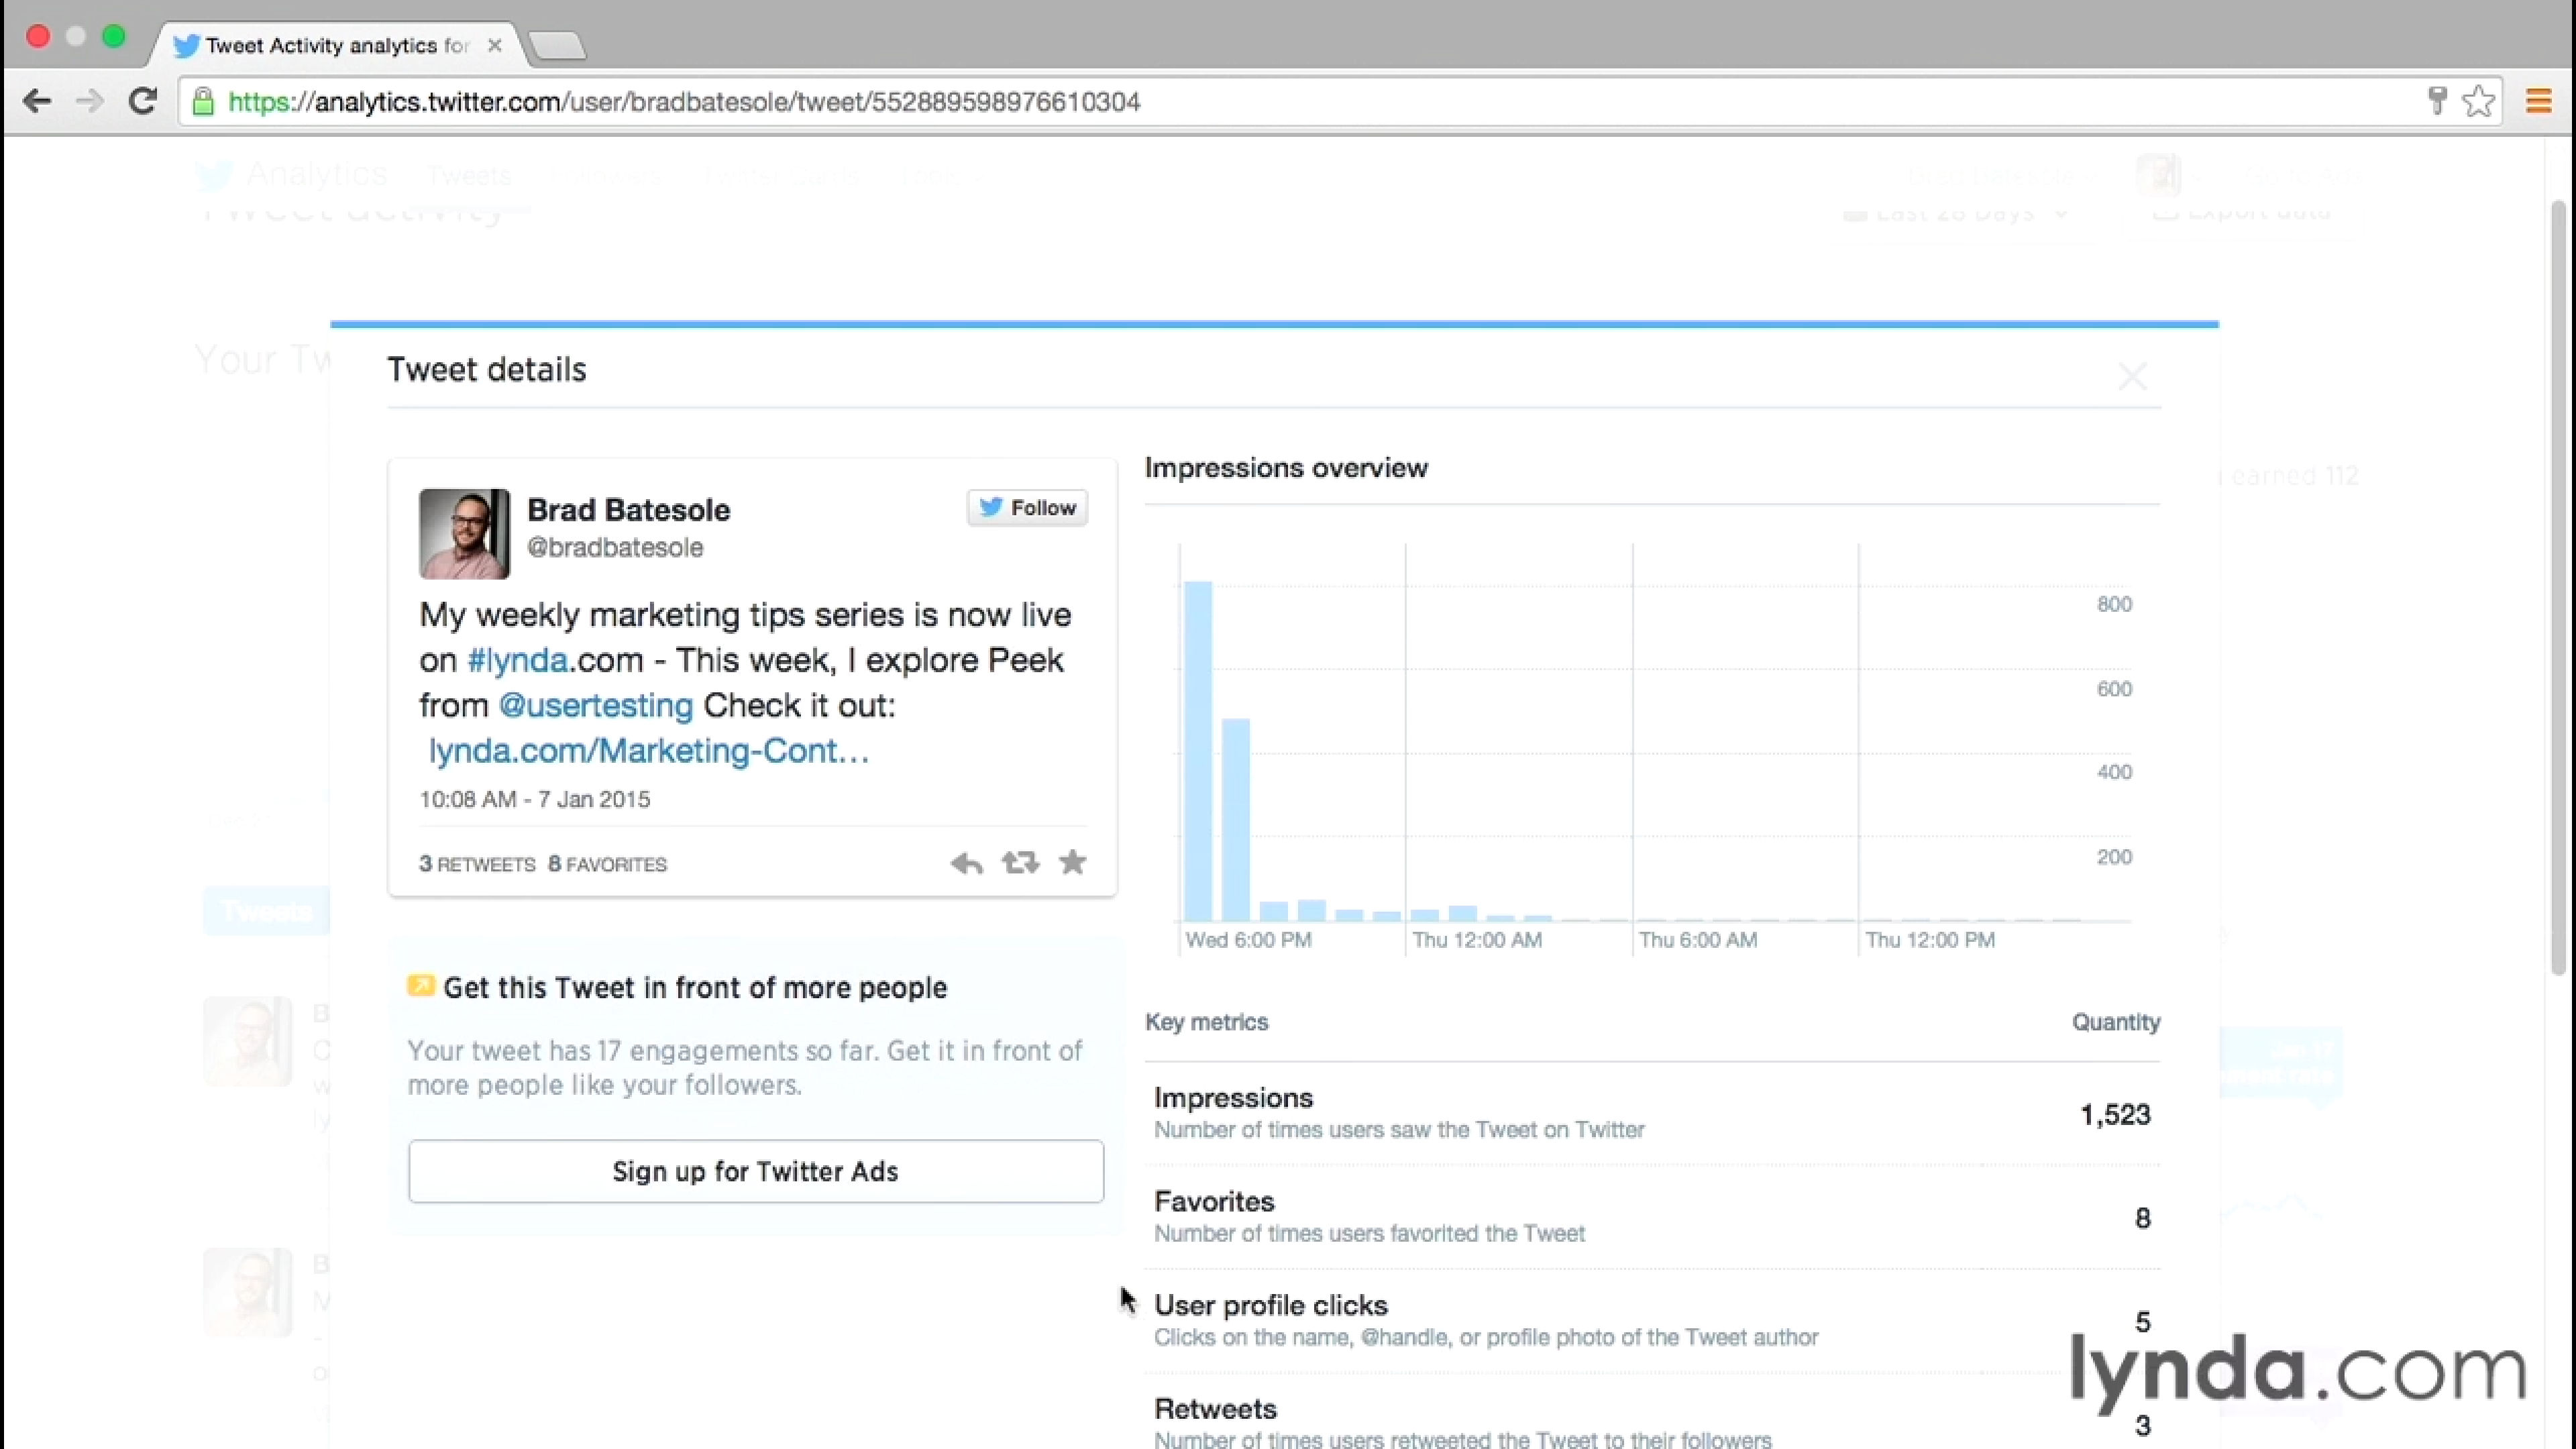The width and height of the screenshot is (2576, 1449).
Task: Favorite the tweet with the star icon
Action: pyautogui.click(x=1072, y=862)
